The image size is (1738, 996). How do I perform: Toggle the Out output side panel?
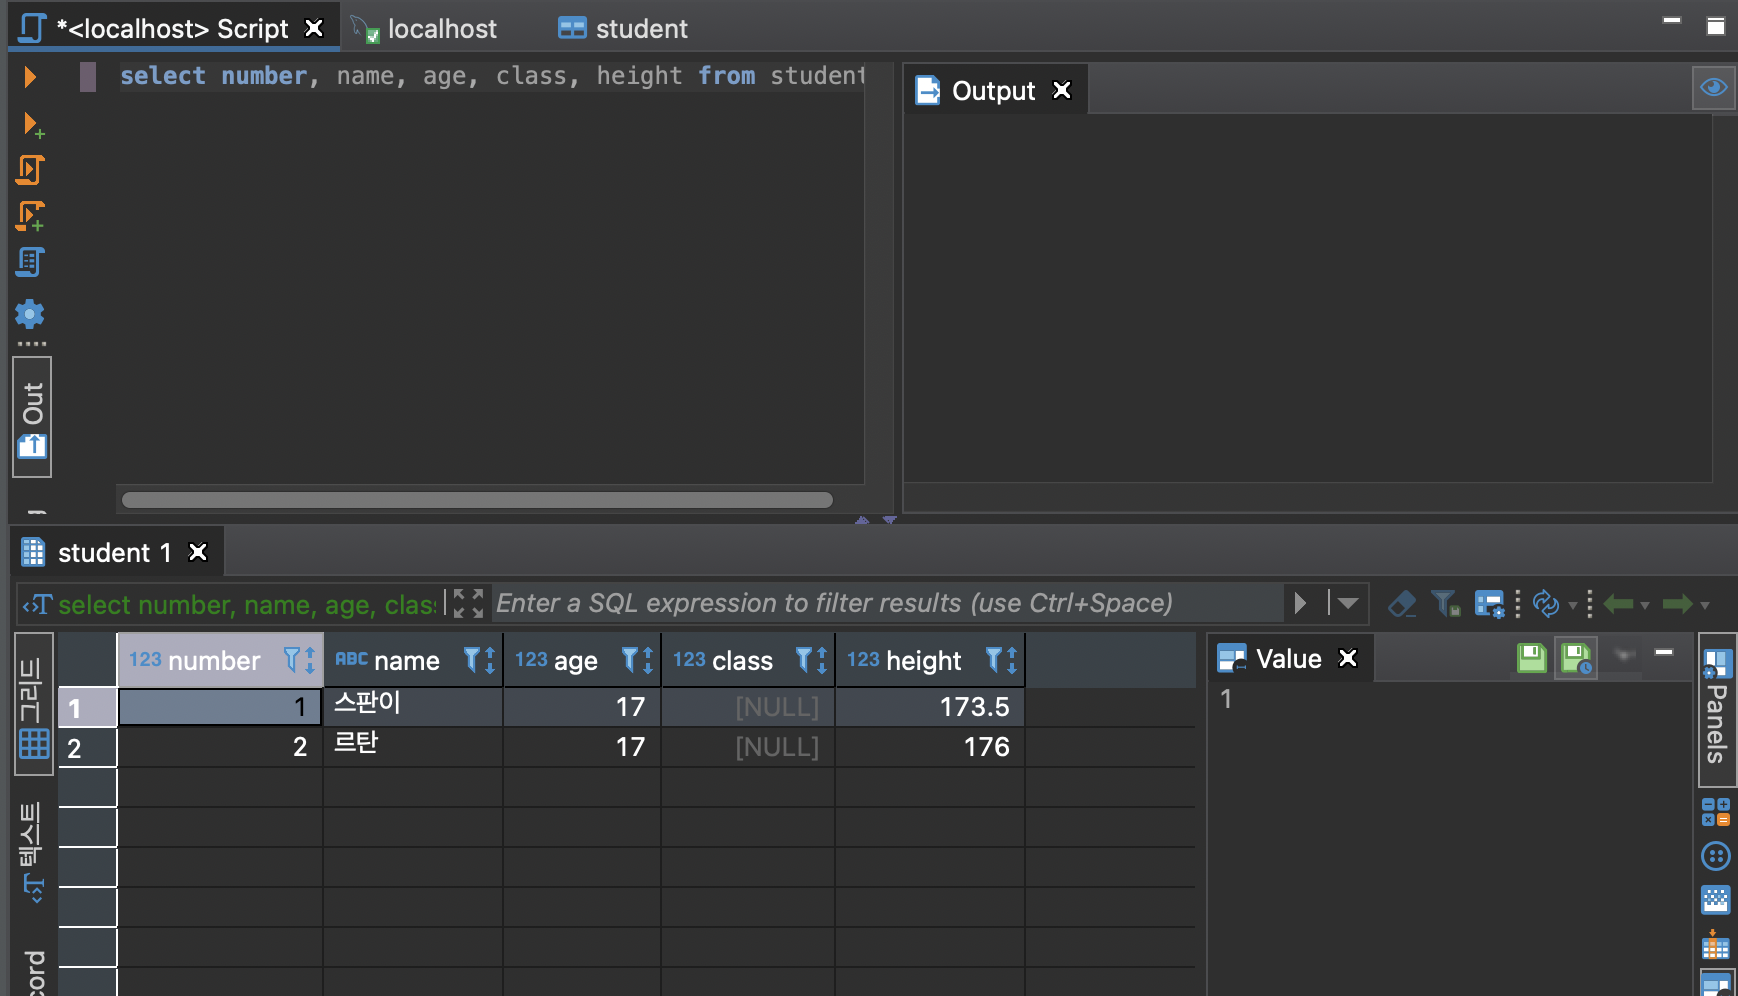32,417
